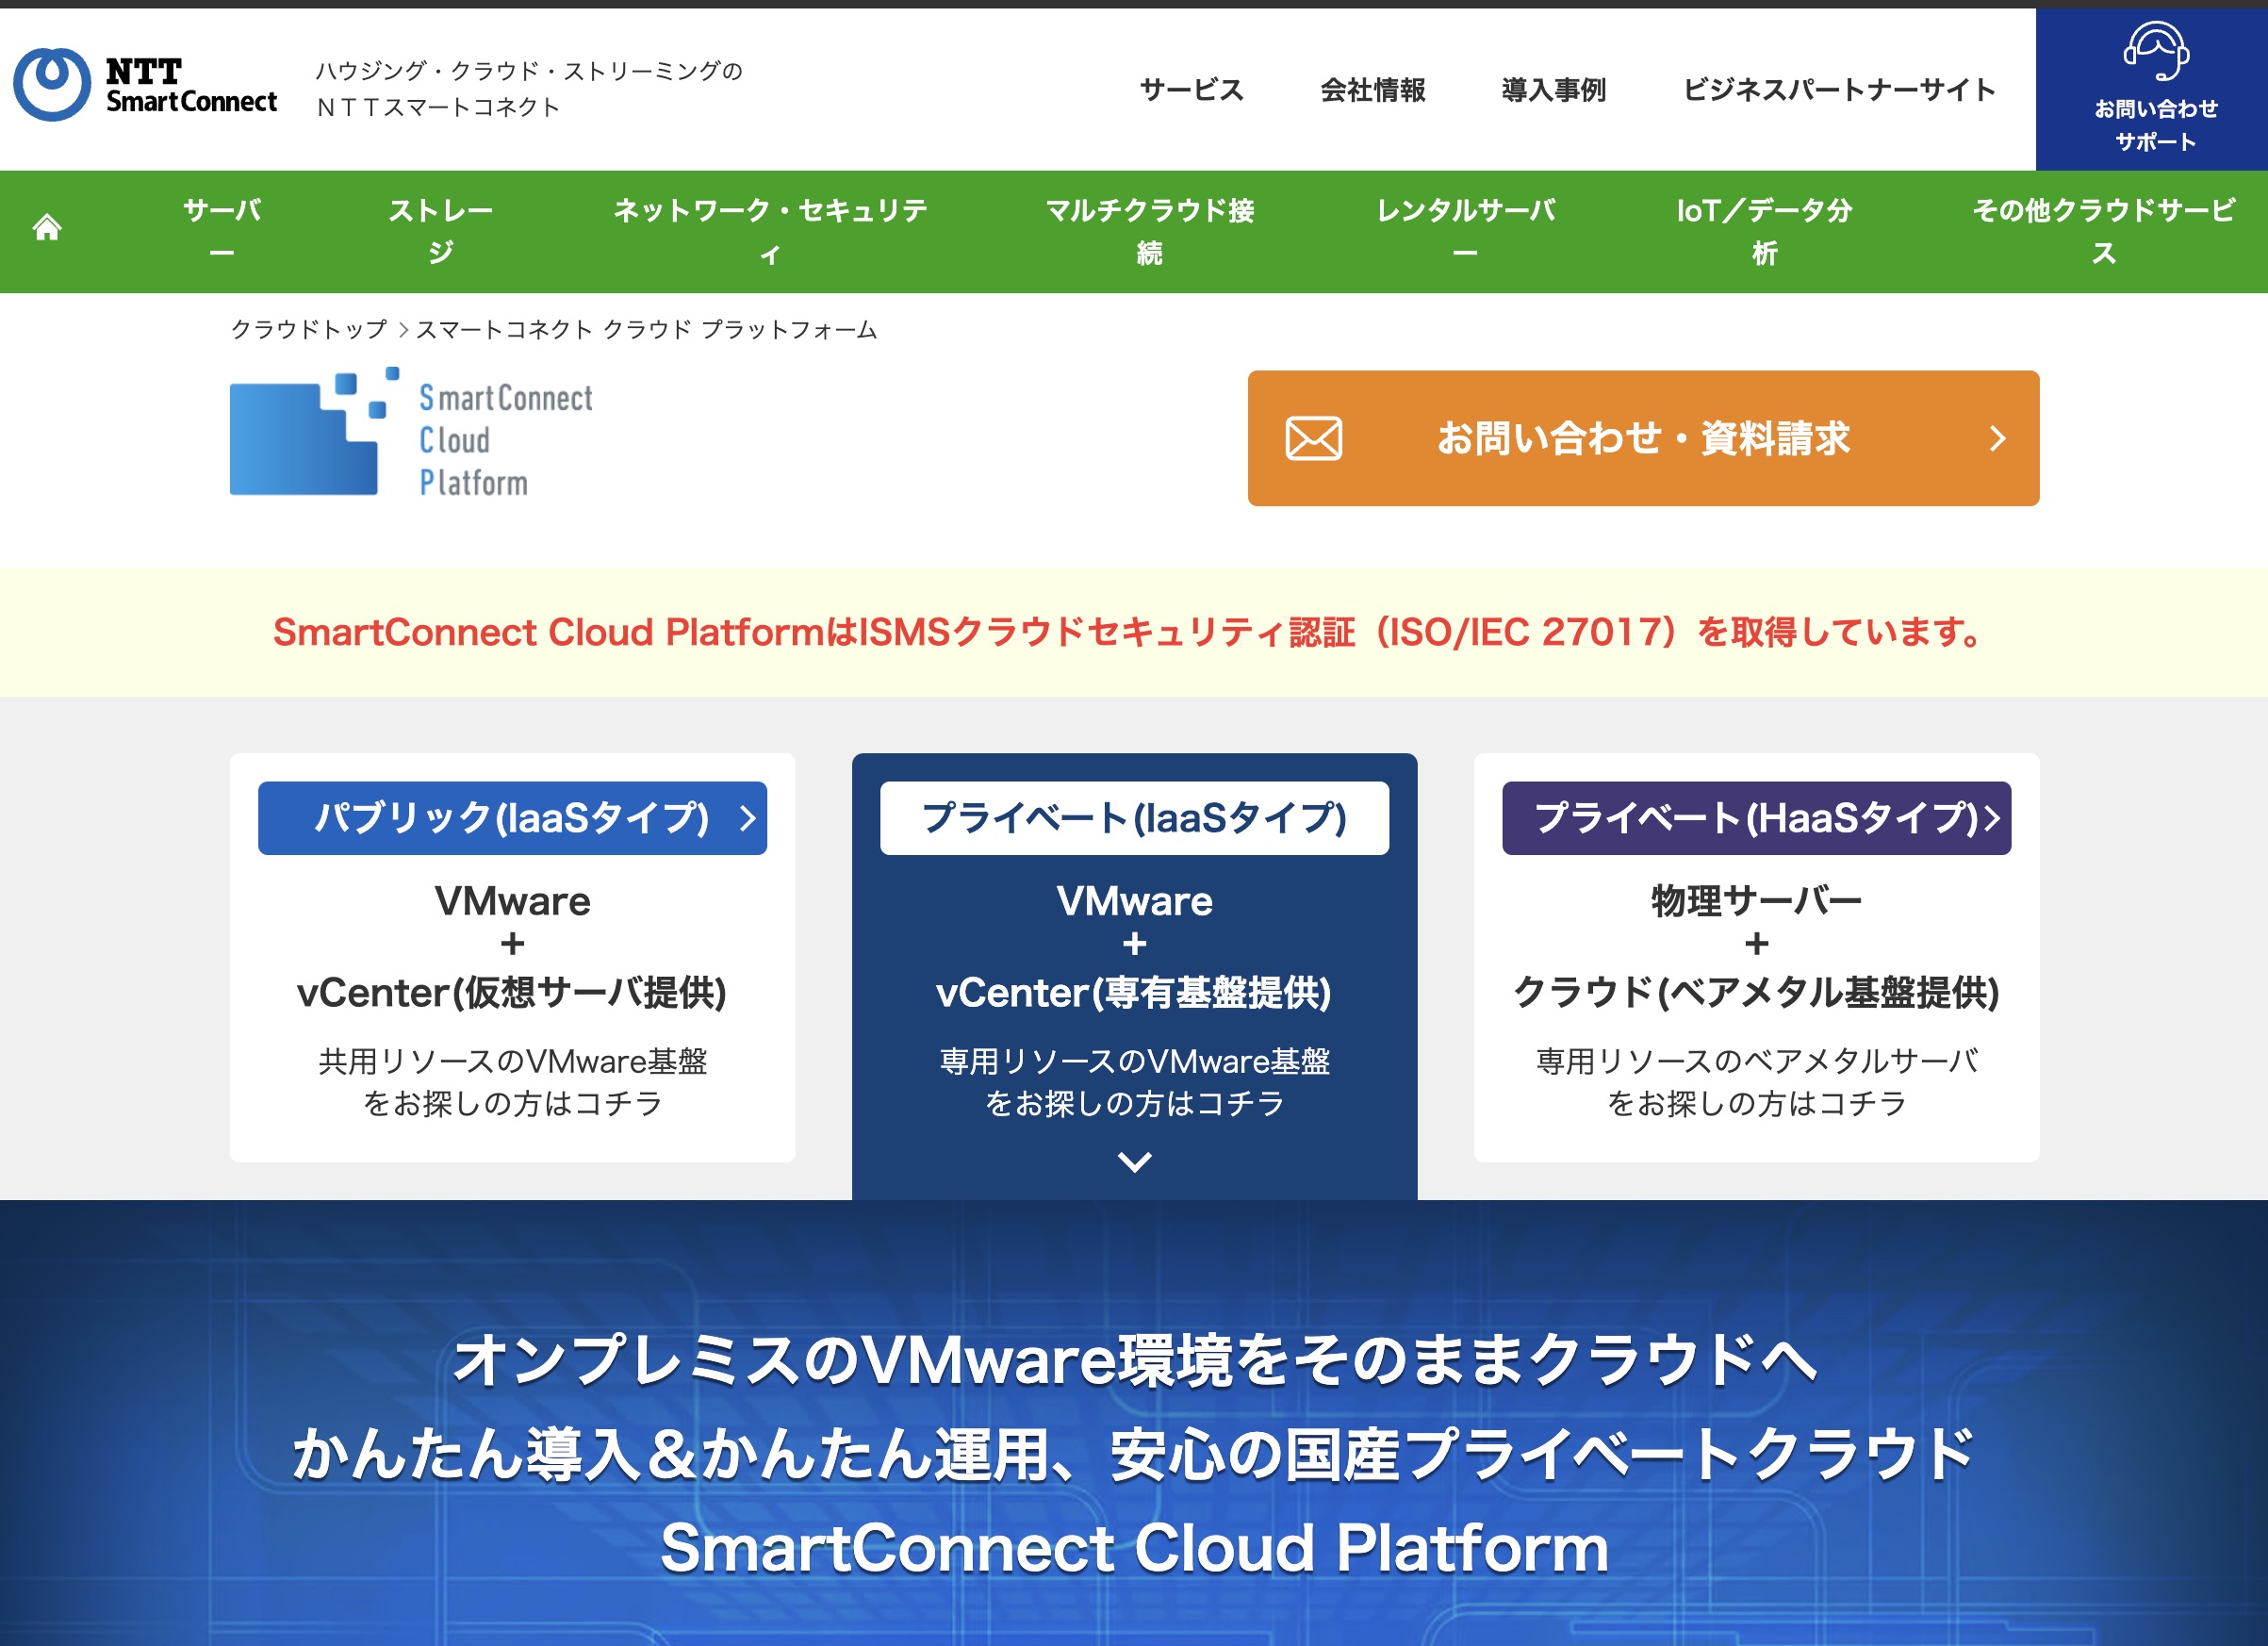
Task: Click the chevron beside パブリック(IaaSタイプ)
Action: tap(747, 818)
